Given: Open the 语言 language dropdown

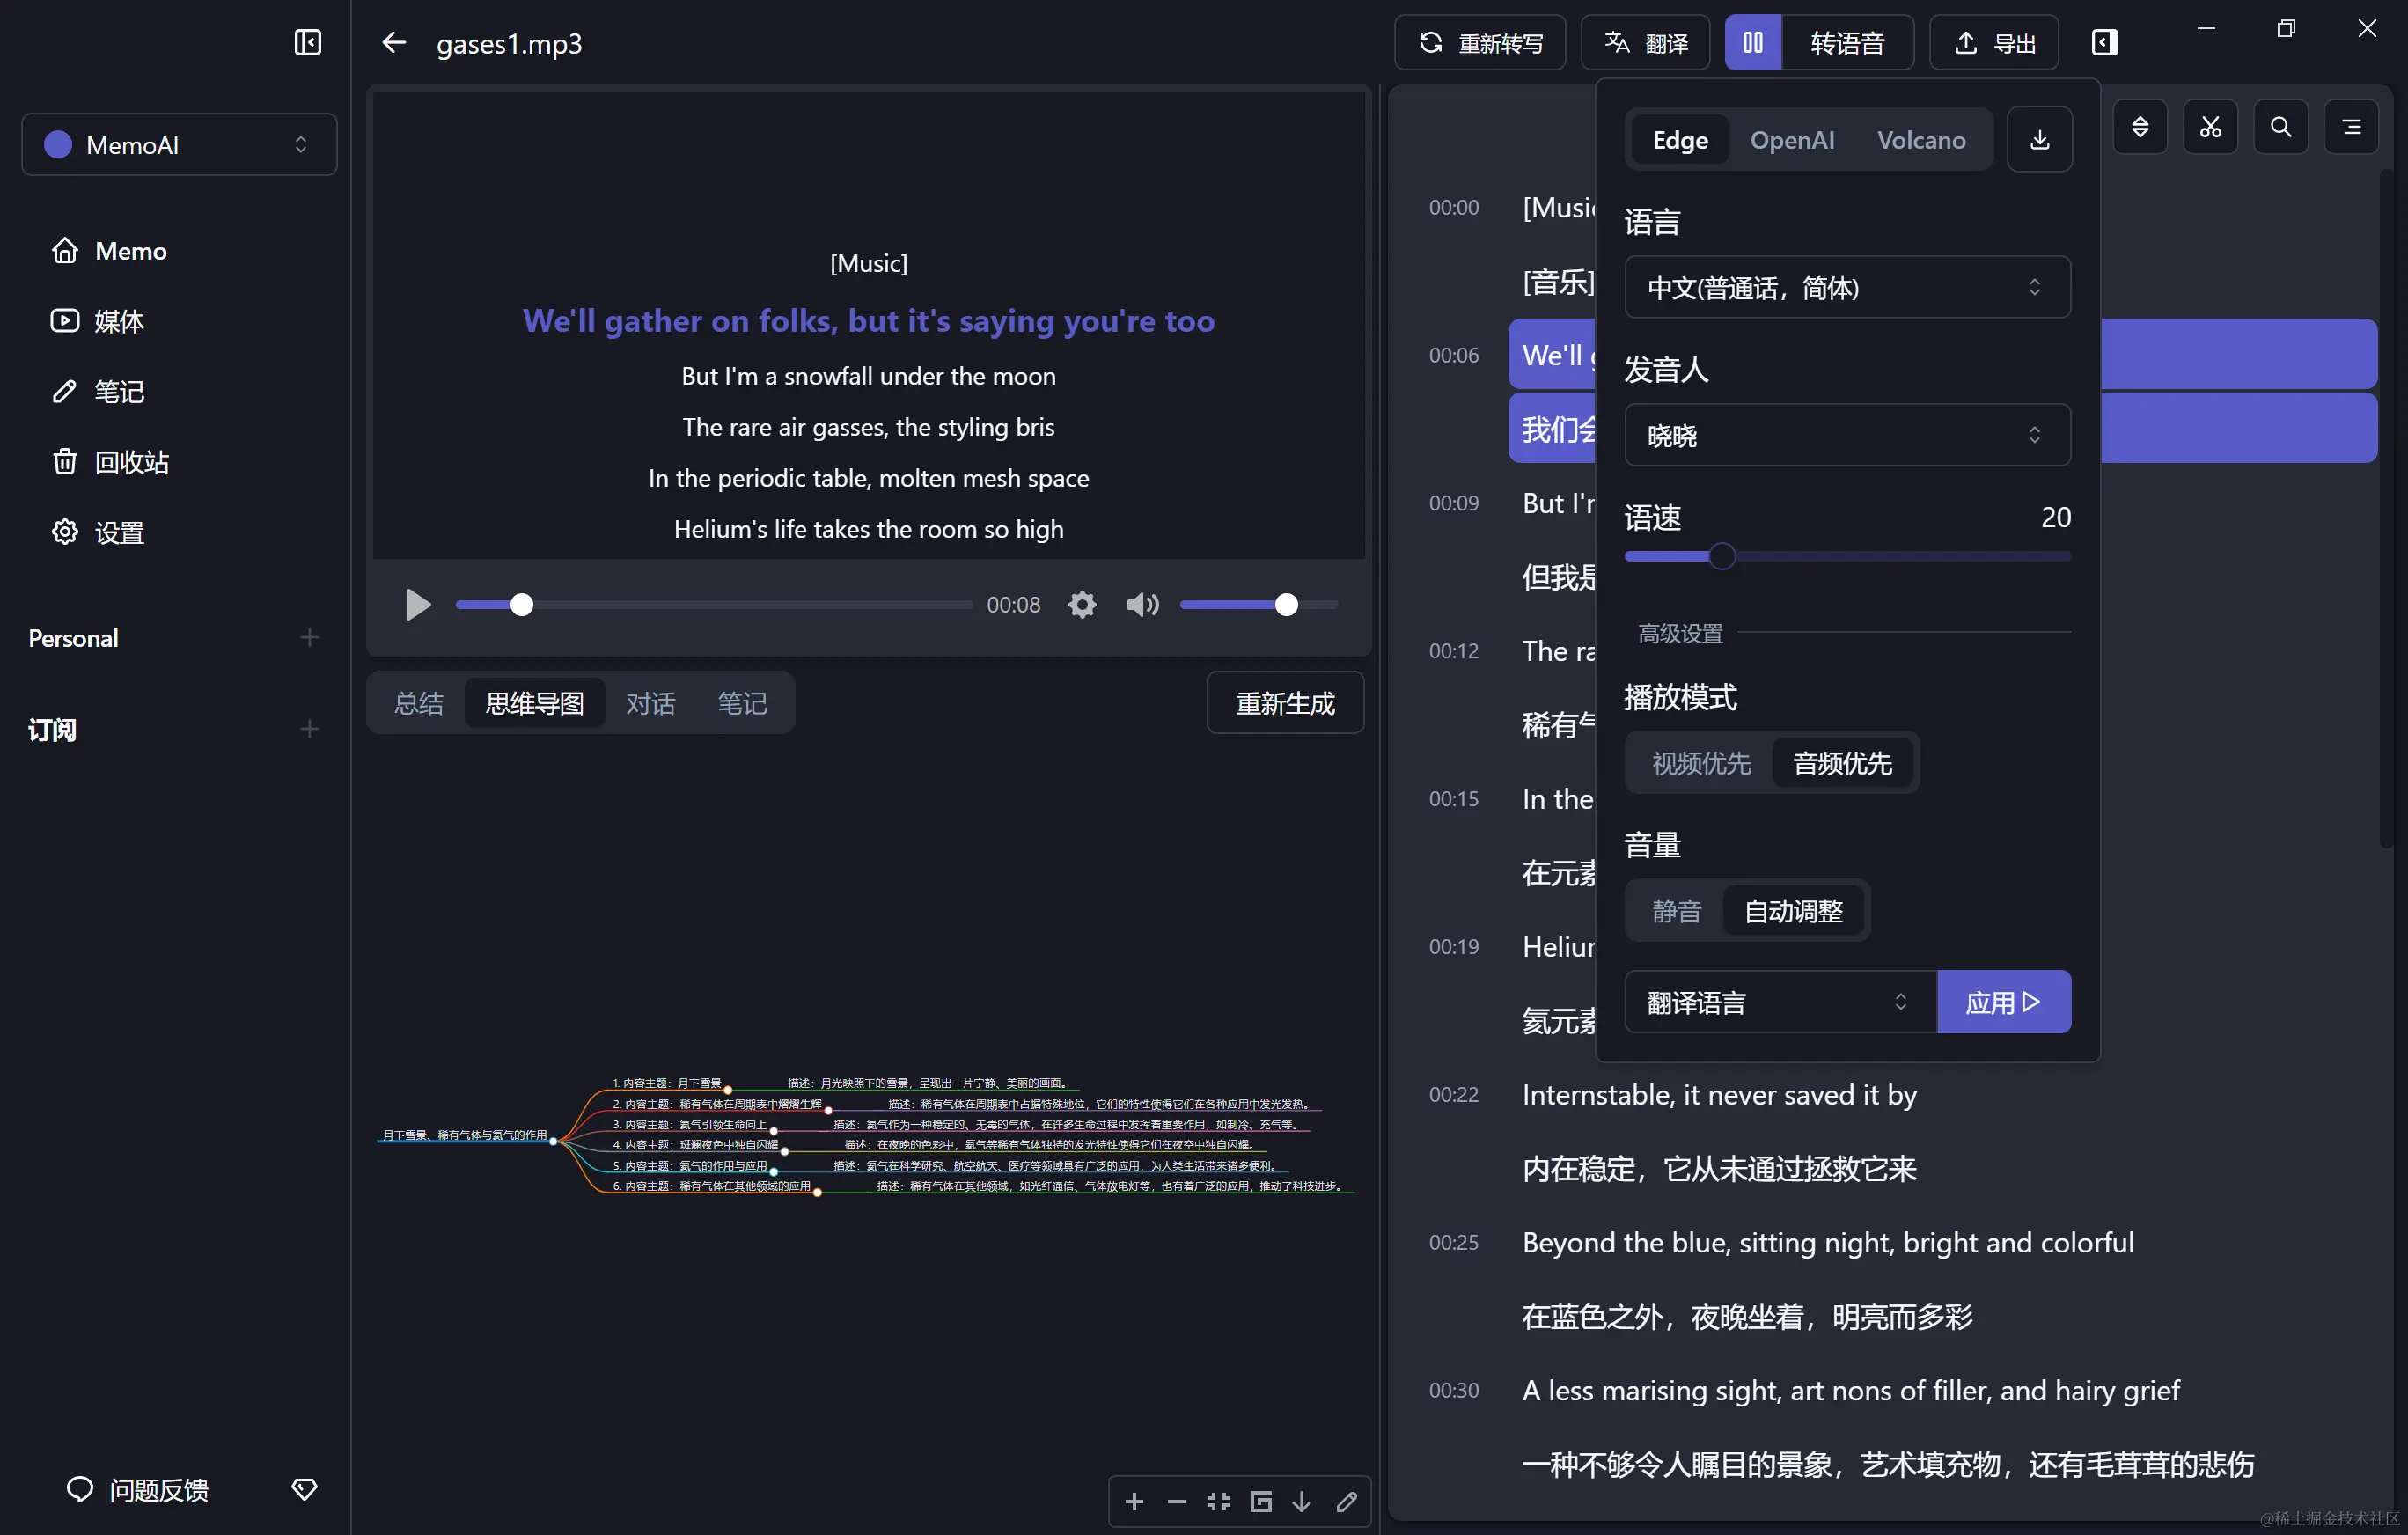Looking at the screenshot, I should click(1846, 288).
